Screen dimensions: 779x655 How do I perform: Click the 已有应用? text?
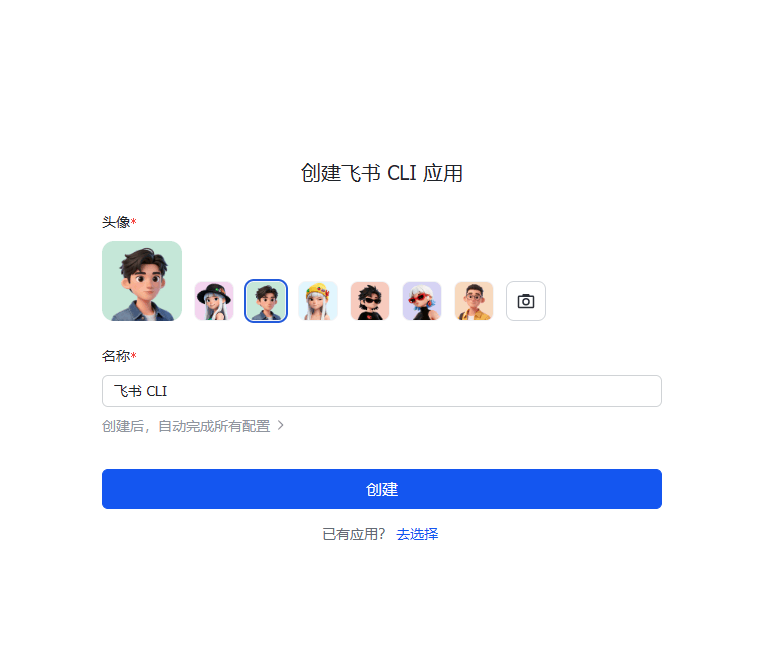click(x=354, y=534)
